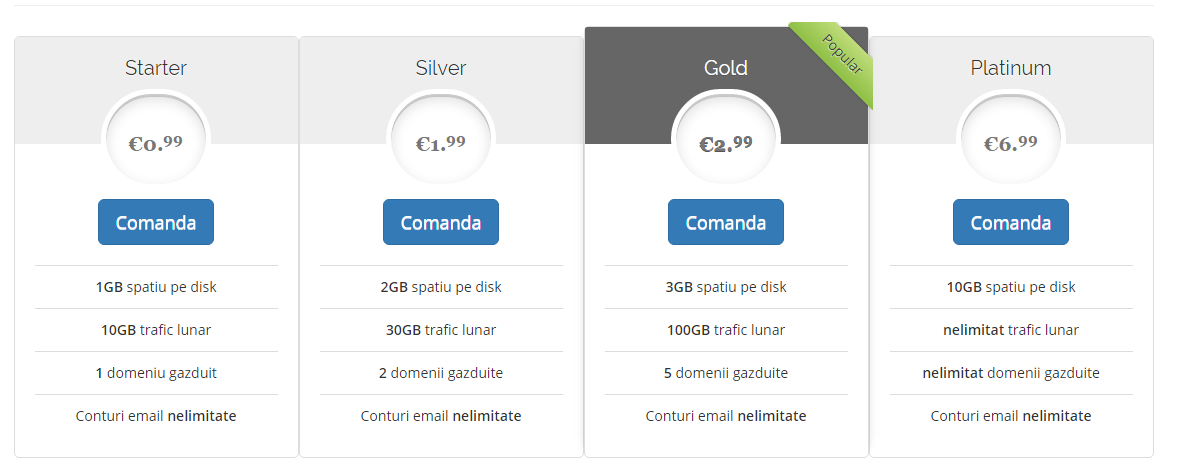Choose Comanda under the Platinum plan

coord(1011,222)
